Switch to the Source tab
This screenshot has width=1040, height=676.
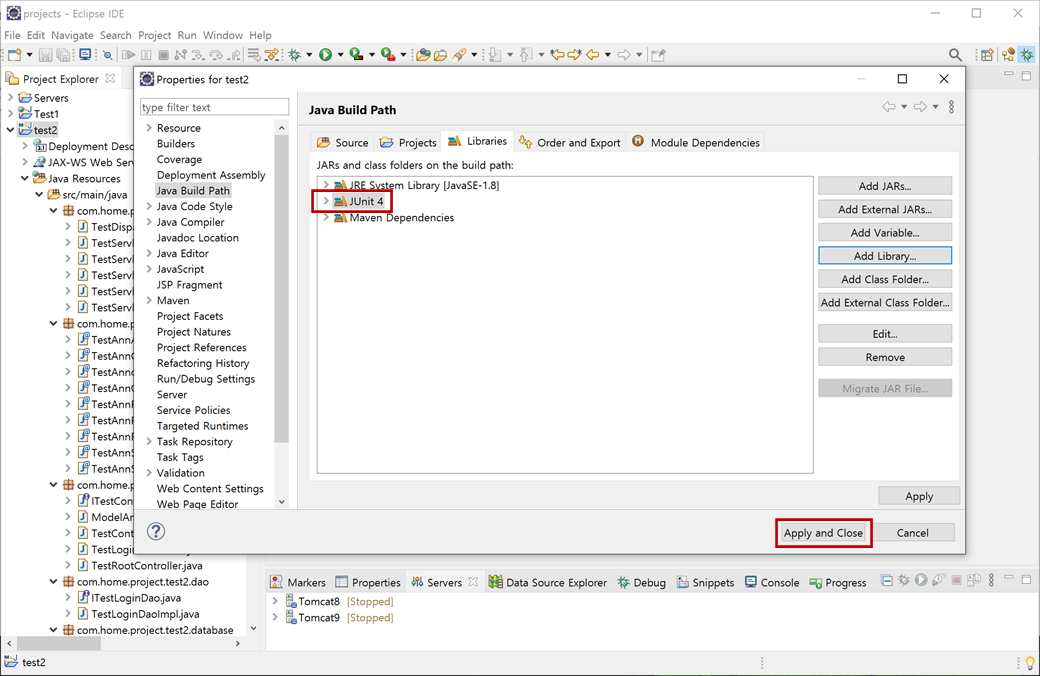click(343, 143)
